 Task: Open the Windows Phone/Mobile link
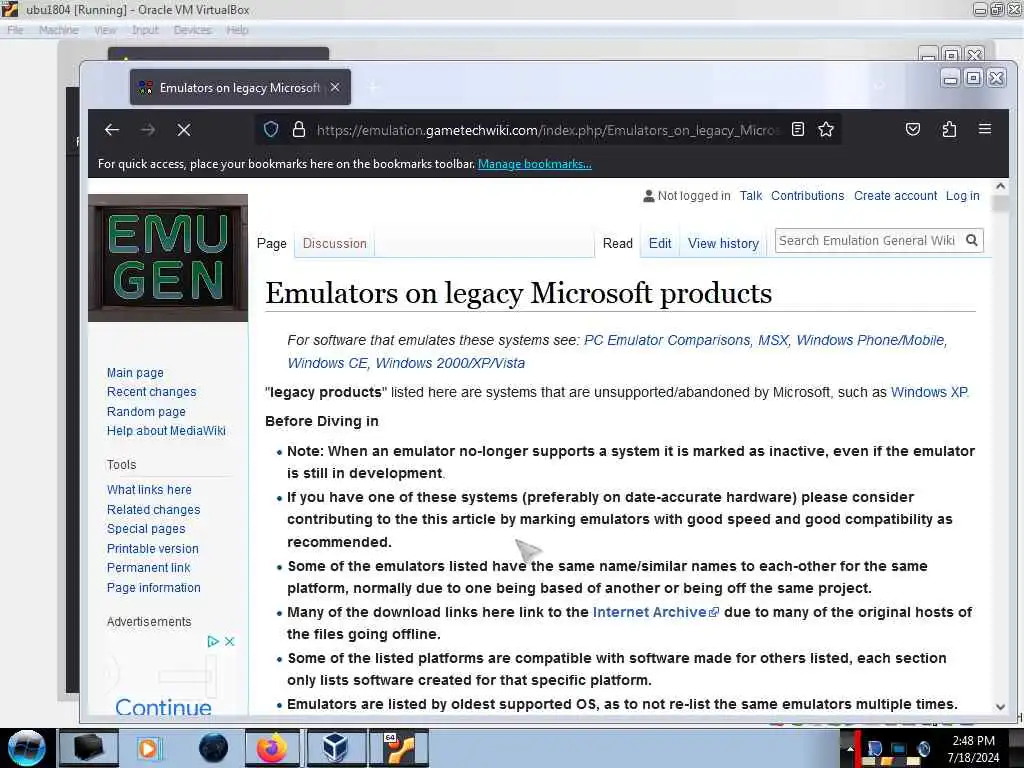point(870,340)
